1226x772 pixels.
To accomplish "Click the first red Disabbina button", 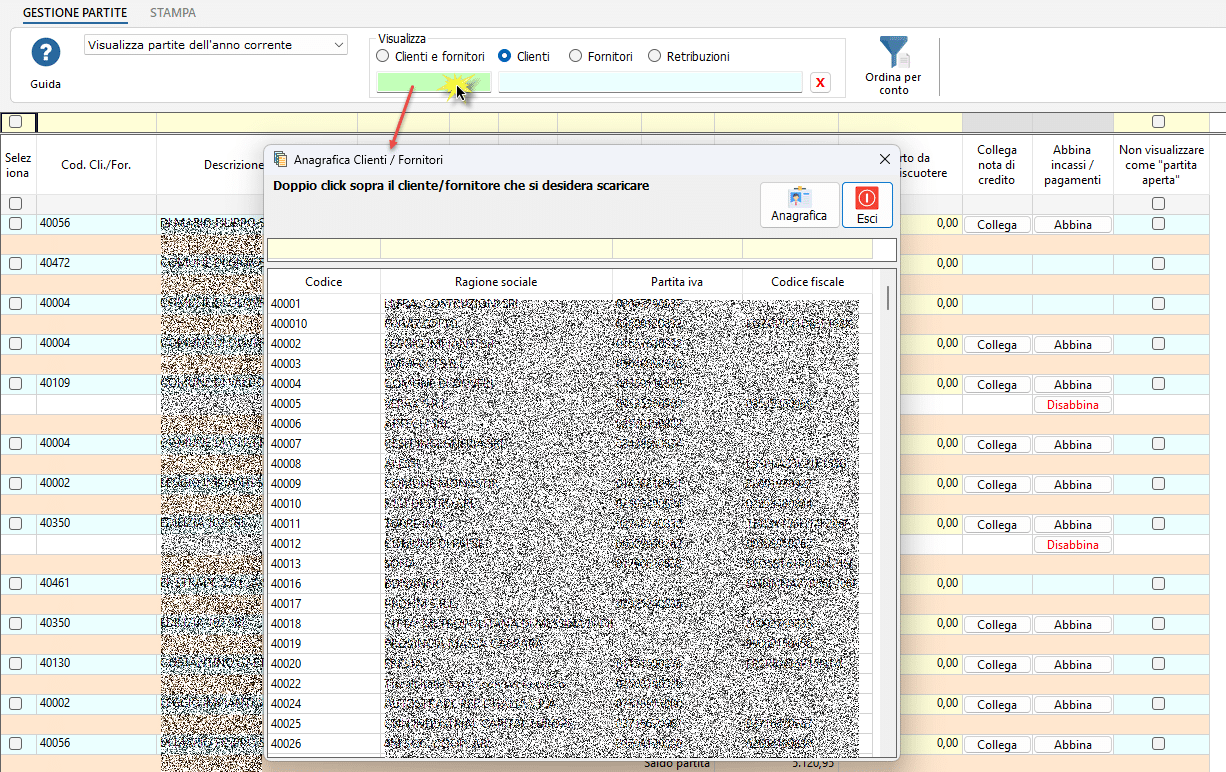I will click(x=1072, y=405).
